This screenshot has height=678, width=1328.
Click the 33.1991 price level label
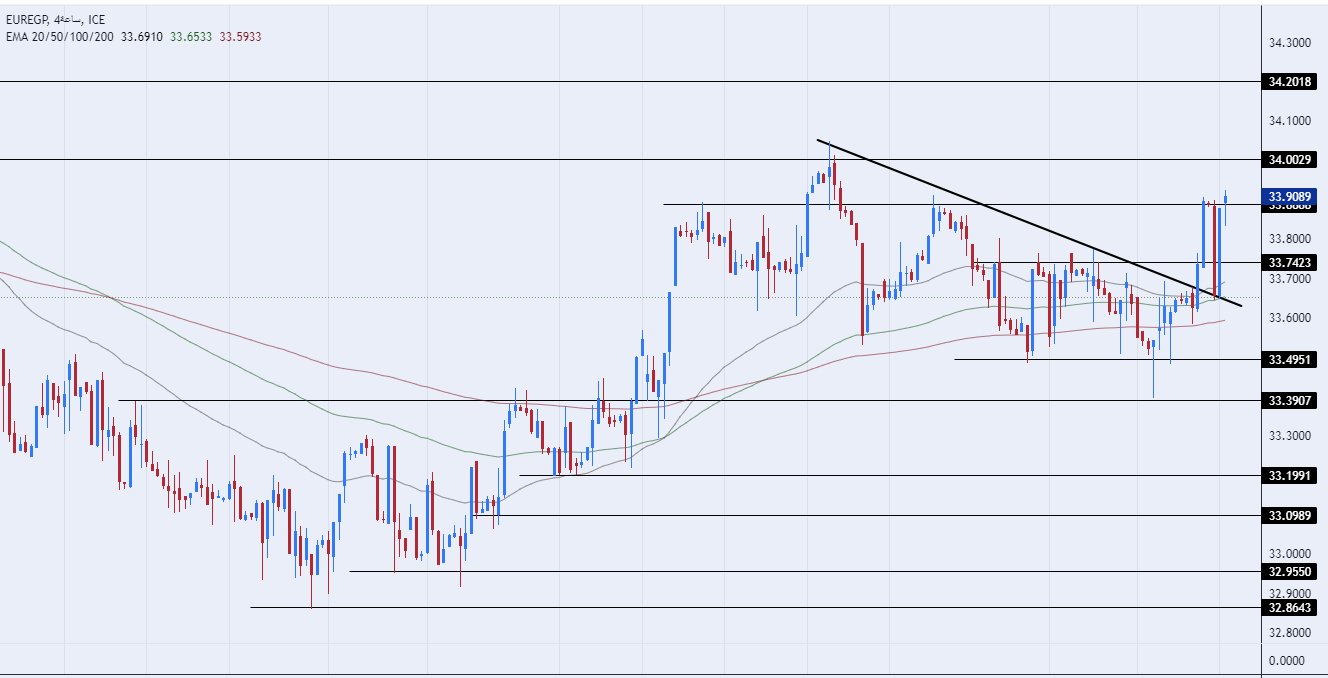(x=1289, y=476)
